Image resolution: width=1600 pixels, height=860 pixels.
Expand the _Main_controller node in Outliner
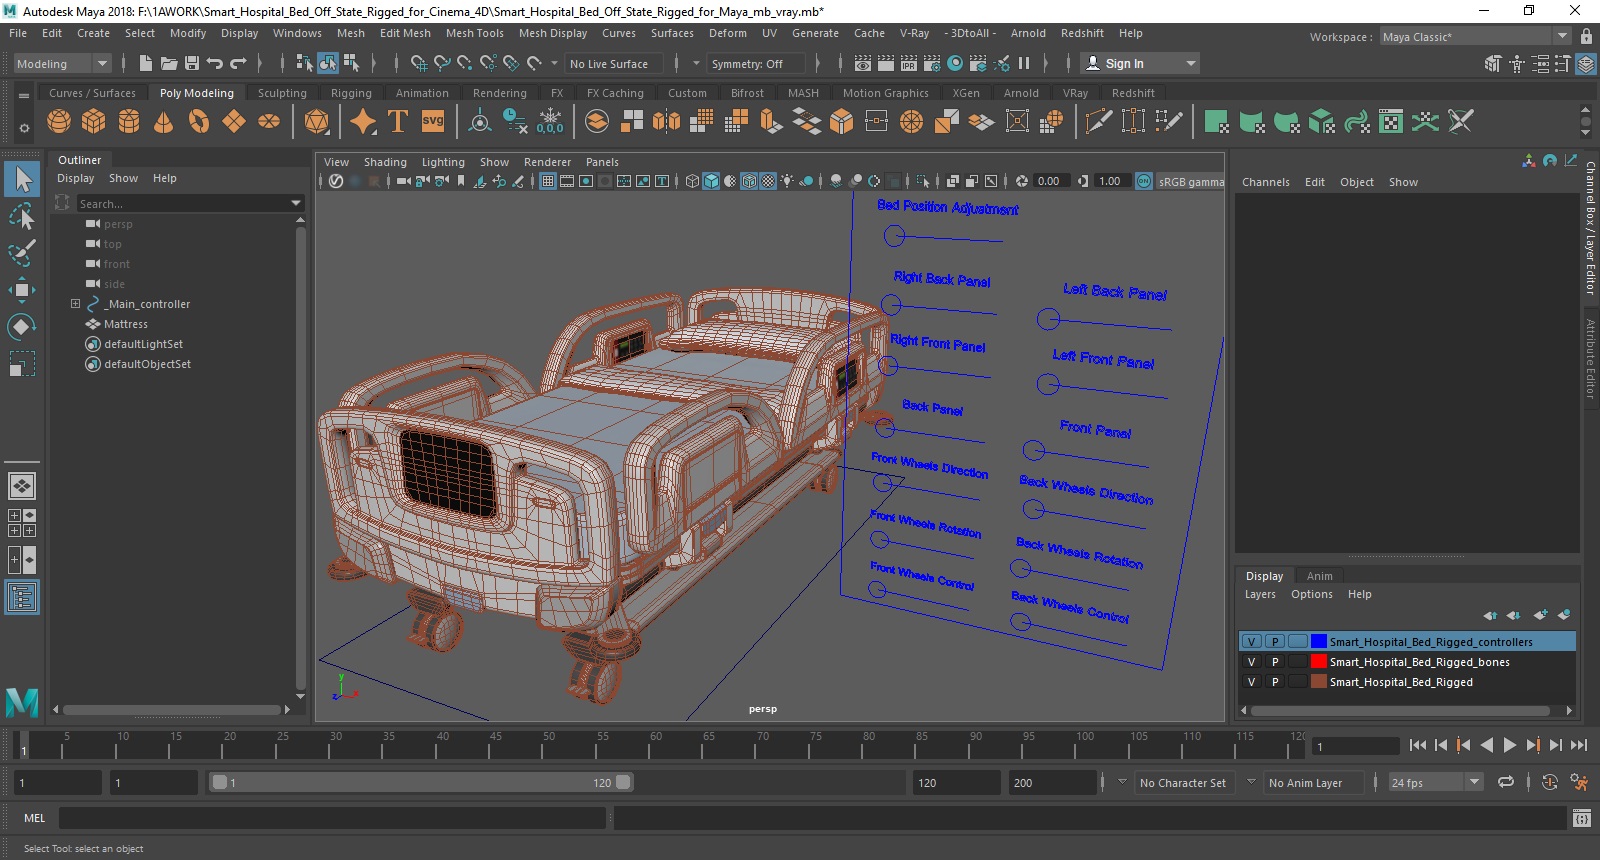(75, 304)
